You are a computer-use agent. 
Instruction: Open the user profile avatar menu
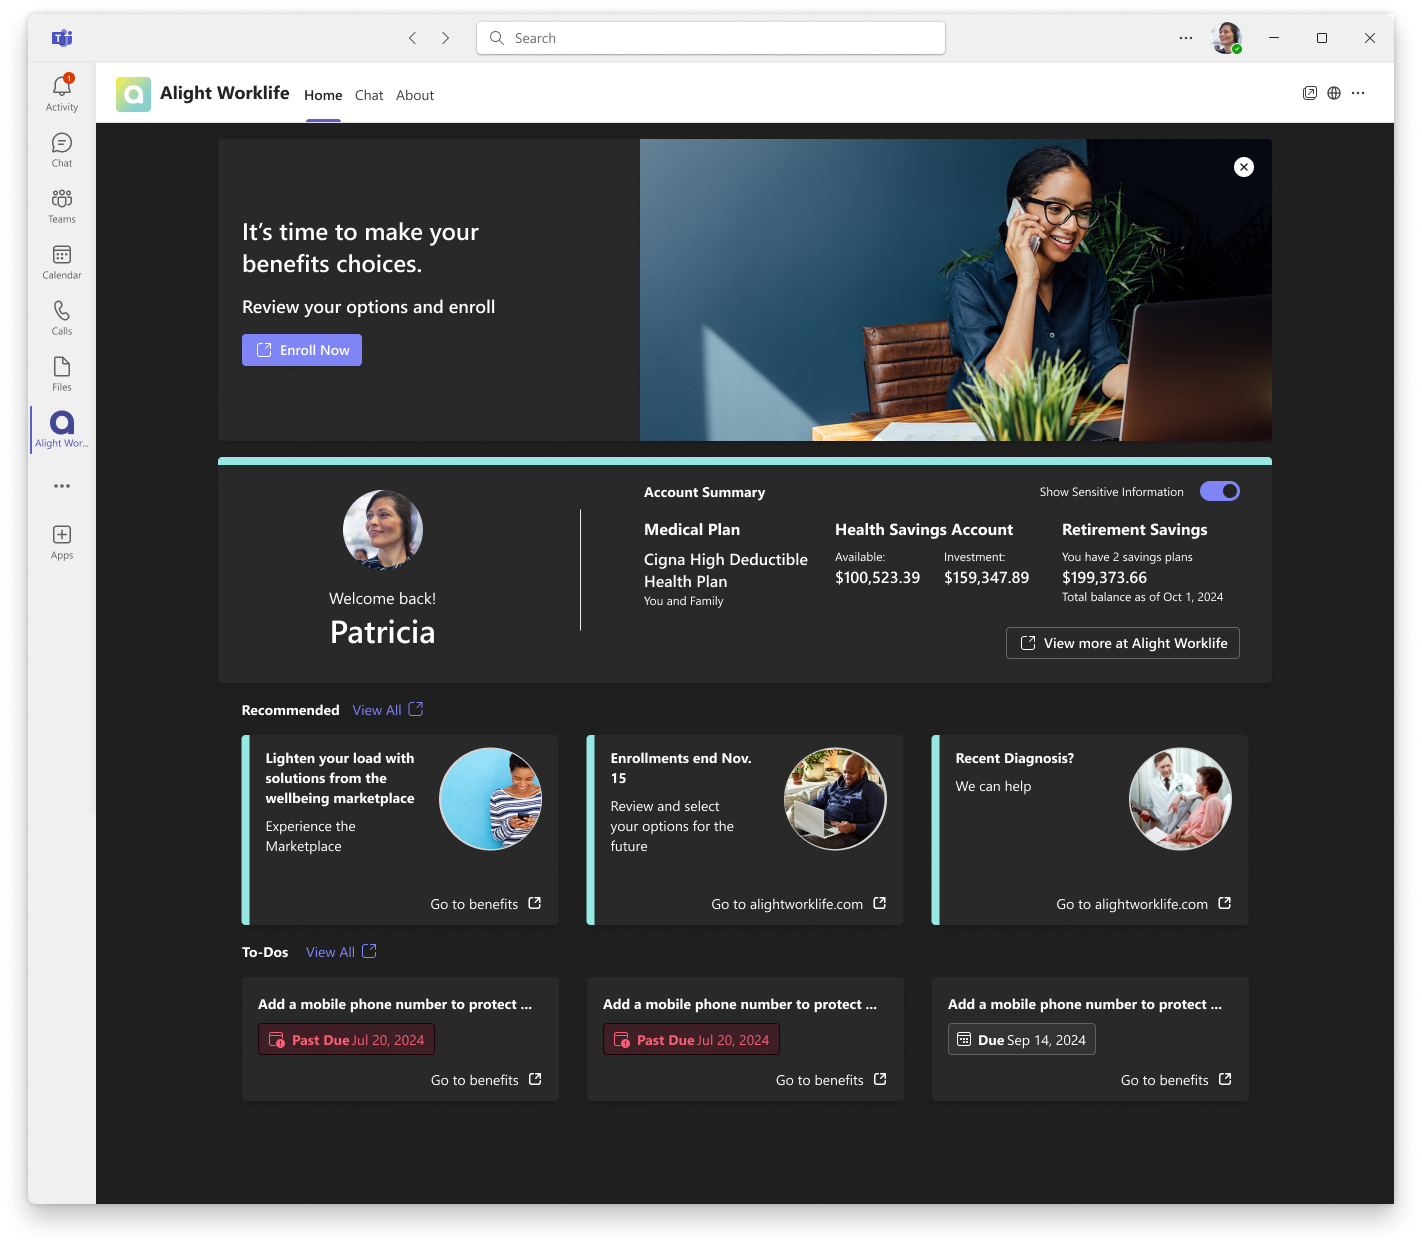(1227, 38)
